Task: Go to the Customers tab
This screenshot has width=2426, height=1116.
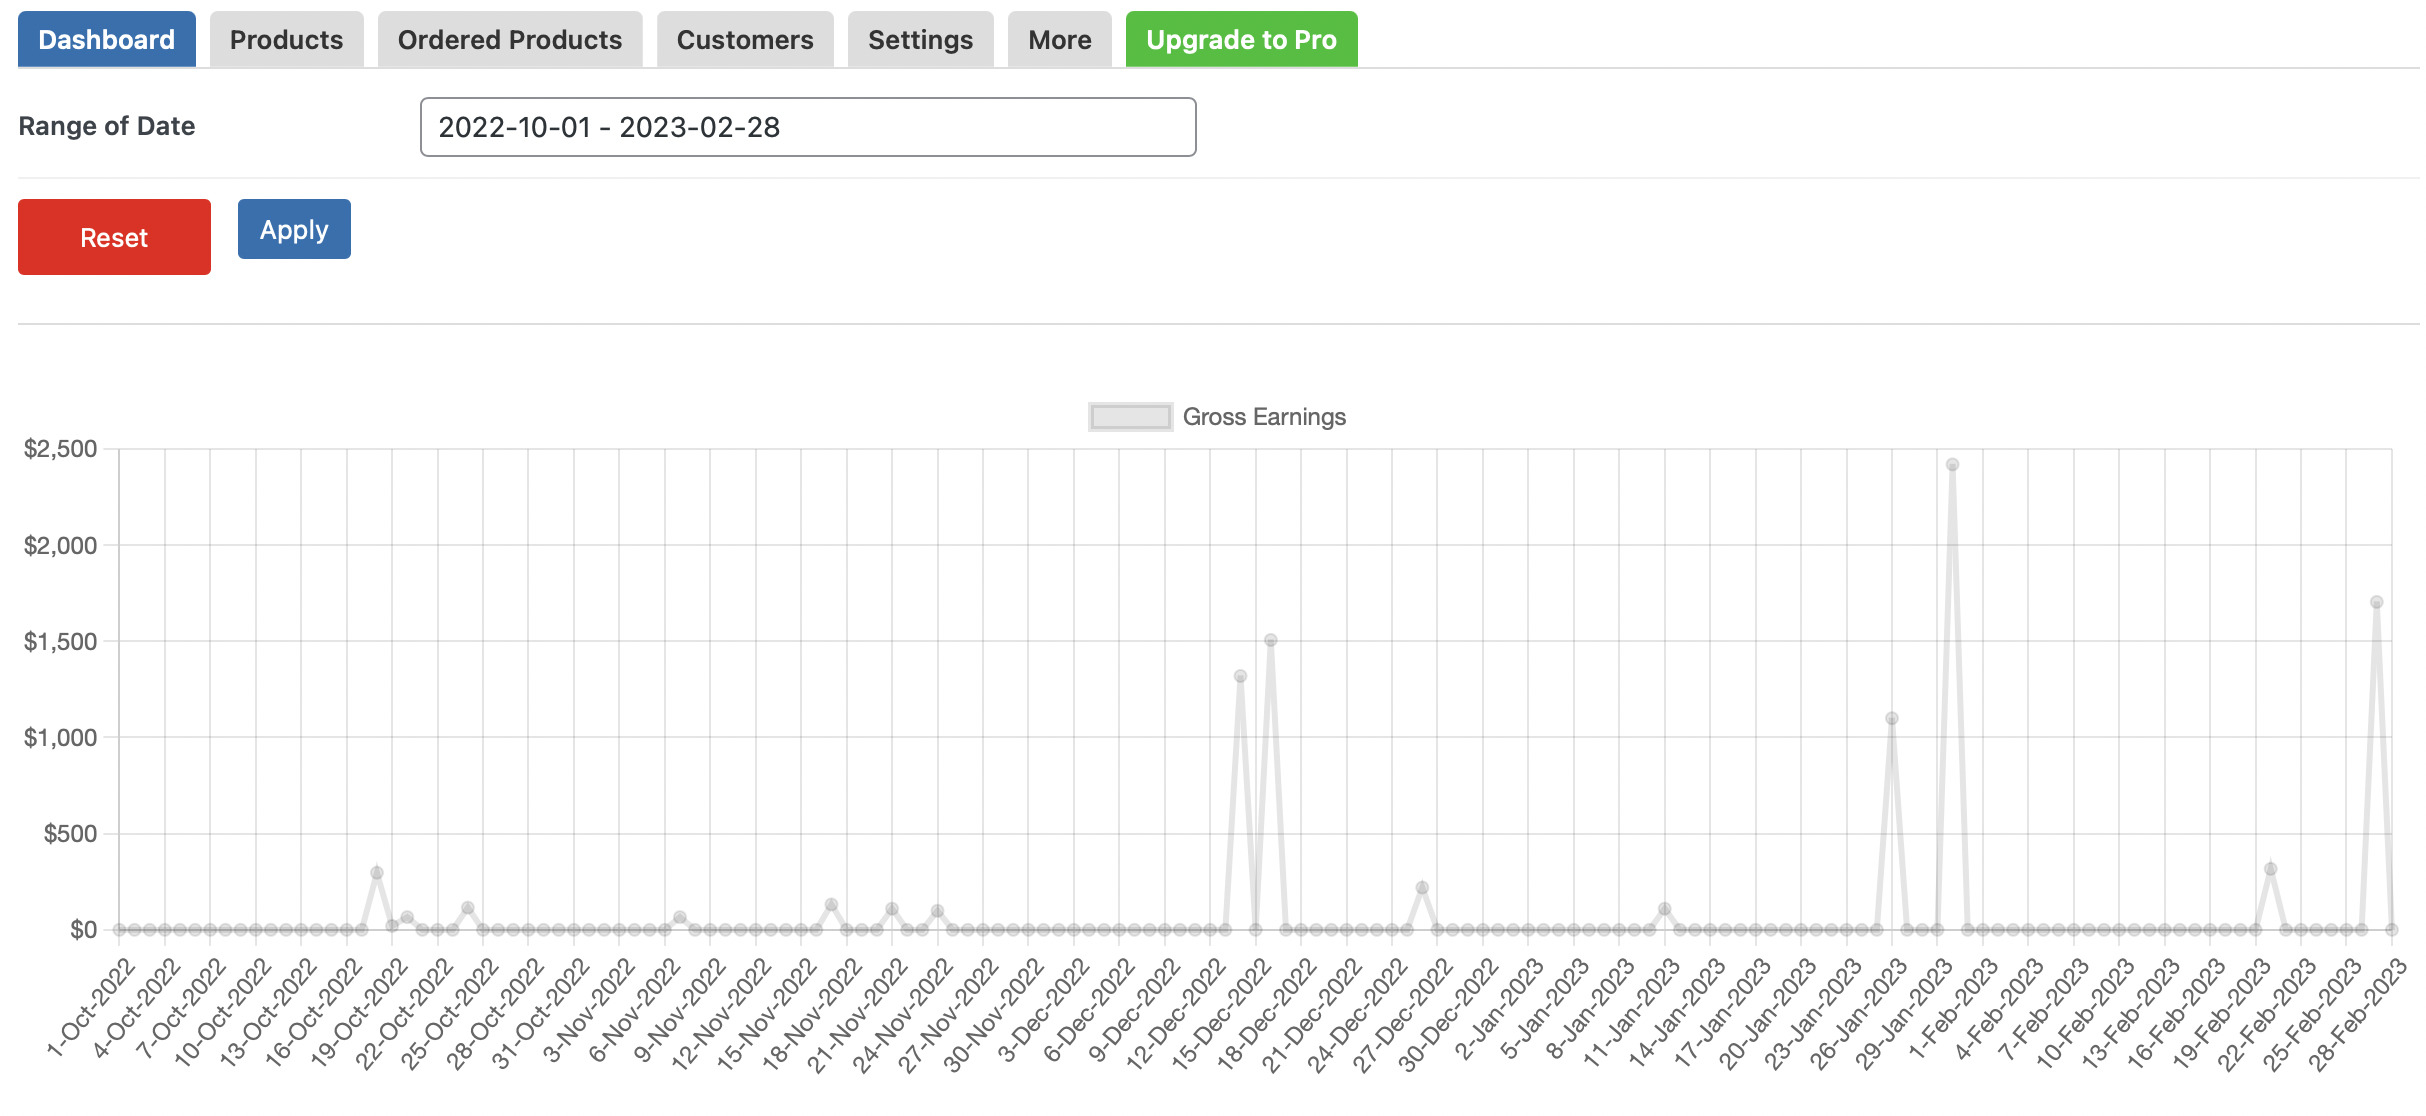Action: click(x=745, y=40)
